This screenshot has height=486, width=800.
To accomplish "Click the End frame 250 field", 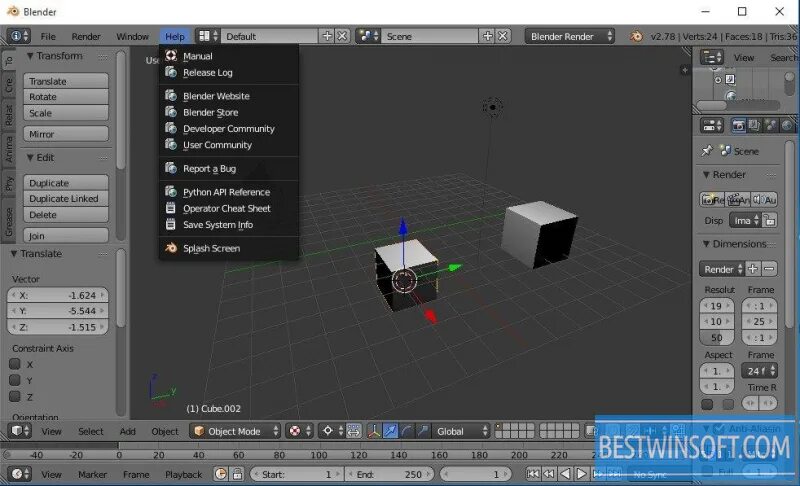I will pyautogui.click(x=389, y=474).
